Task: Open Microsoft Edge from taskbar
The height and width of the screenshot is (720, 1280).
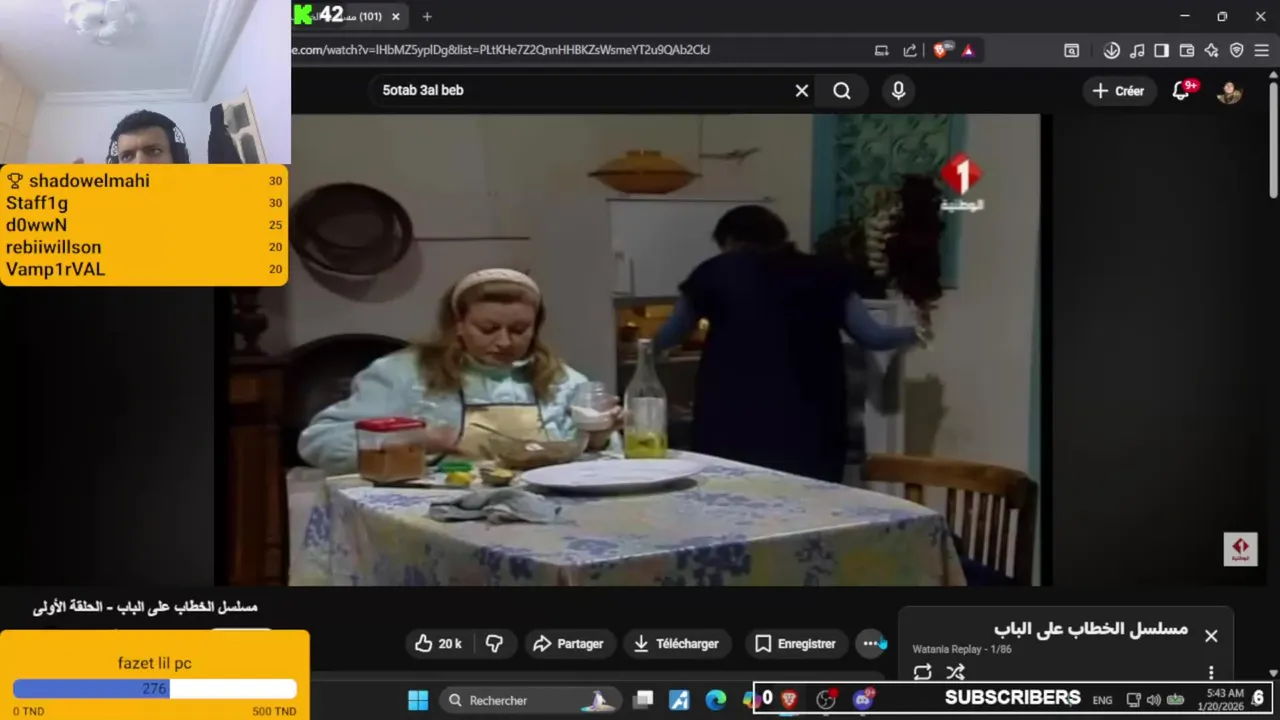Action: click(715, 700)
